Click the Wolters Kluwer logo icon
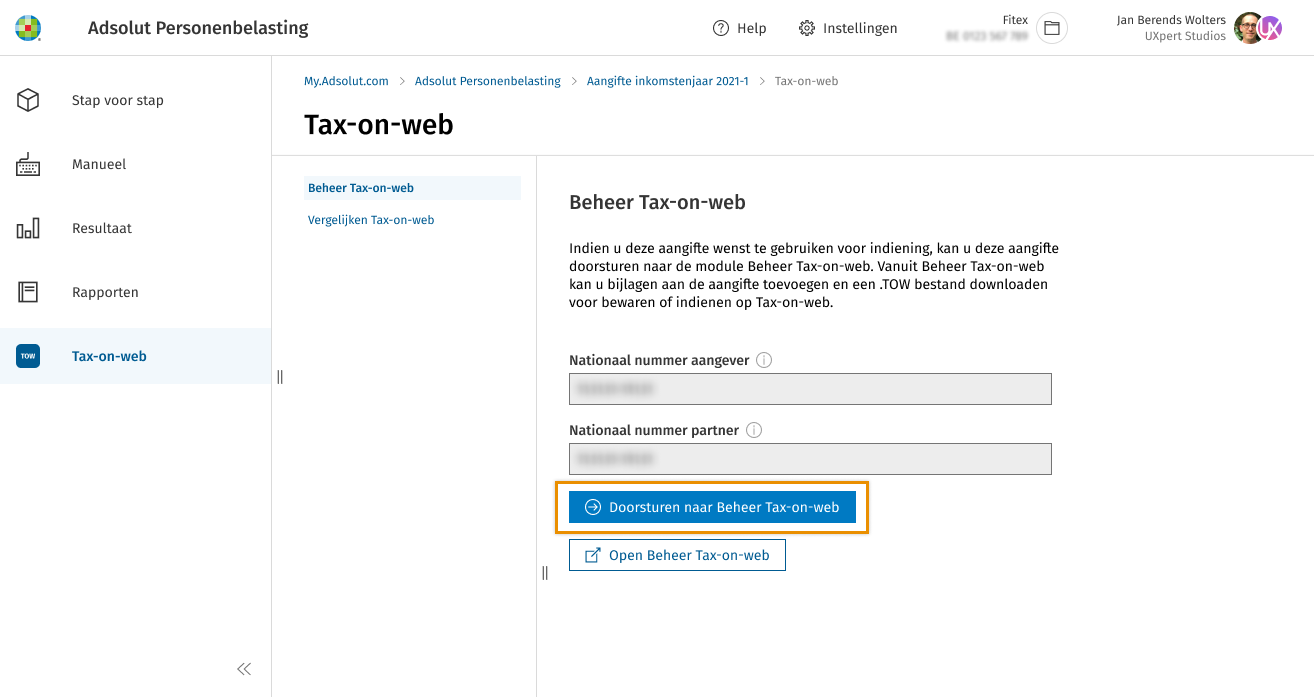The image size is (1314, 697). click(x=28, y=28)
